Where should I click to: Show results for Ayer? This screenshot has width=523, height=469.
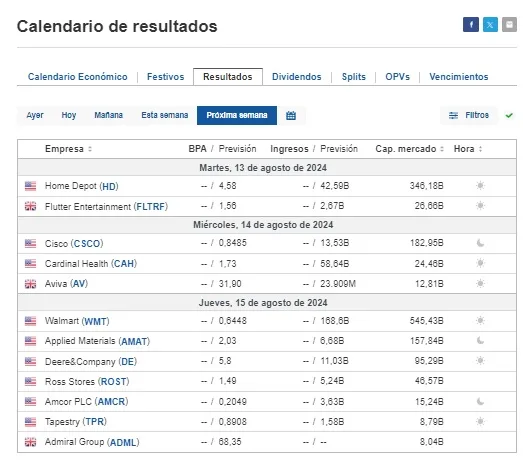click(35, 115)
